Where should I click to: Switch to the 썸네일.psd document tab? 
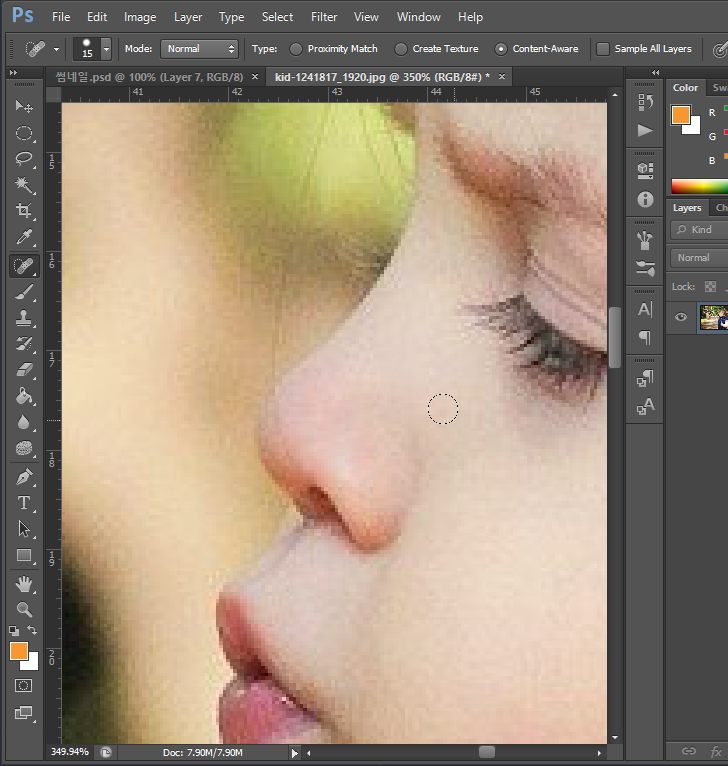point(149,77)
